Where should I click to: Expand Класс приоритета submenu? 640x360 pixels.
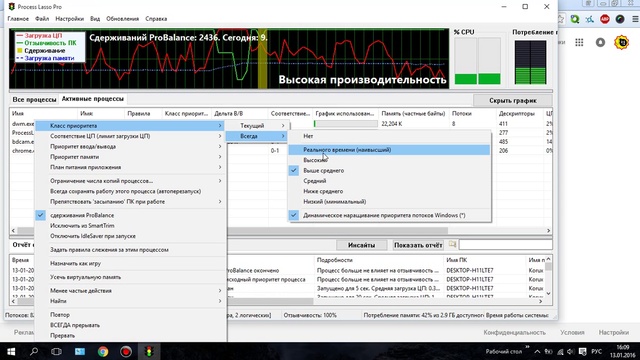pyautogui.click(x=131, y=126)
